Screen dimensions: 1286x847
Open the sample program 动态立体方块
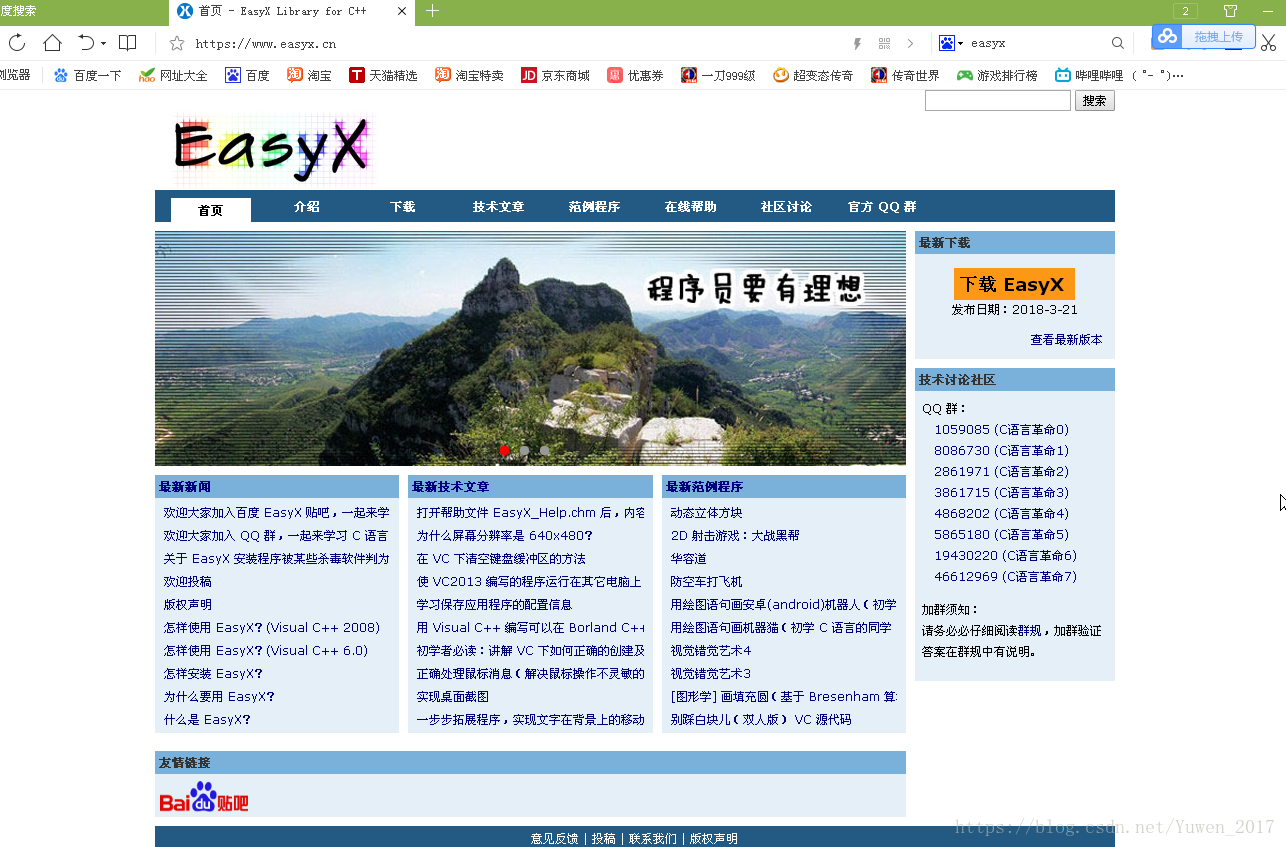pos(706,513)
